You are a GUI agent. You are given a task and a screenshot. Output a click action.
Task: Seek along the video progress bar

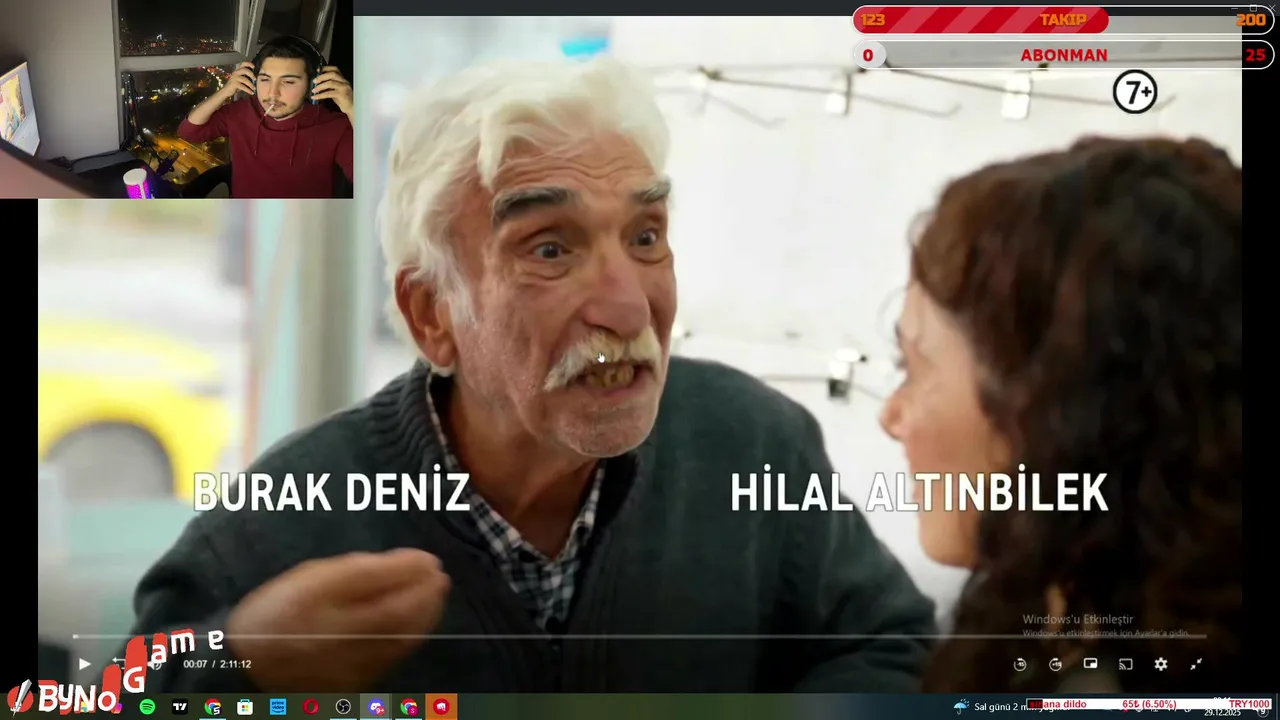tap(640, 636)
